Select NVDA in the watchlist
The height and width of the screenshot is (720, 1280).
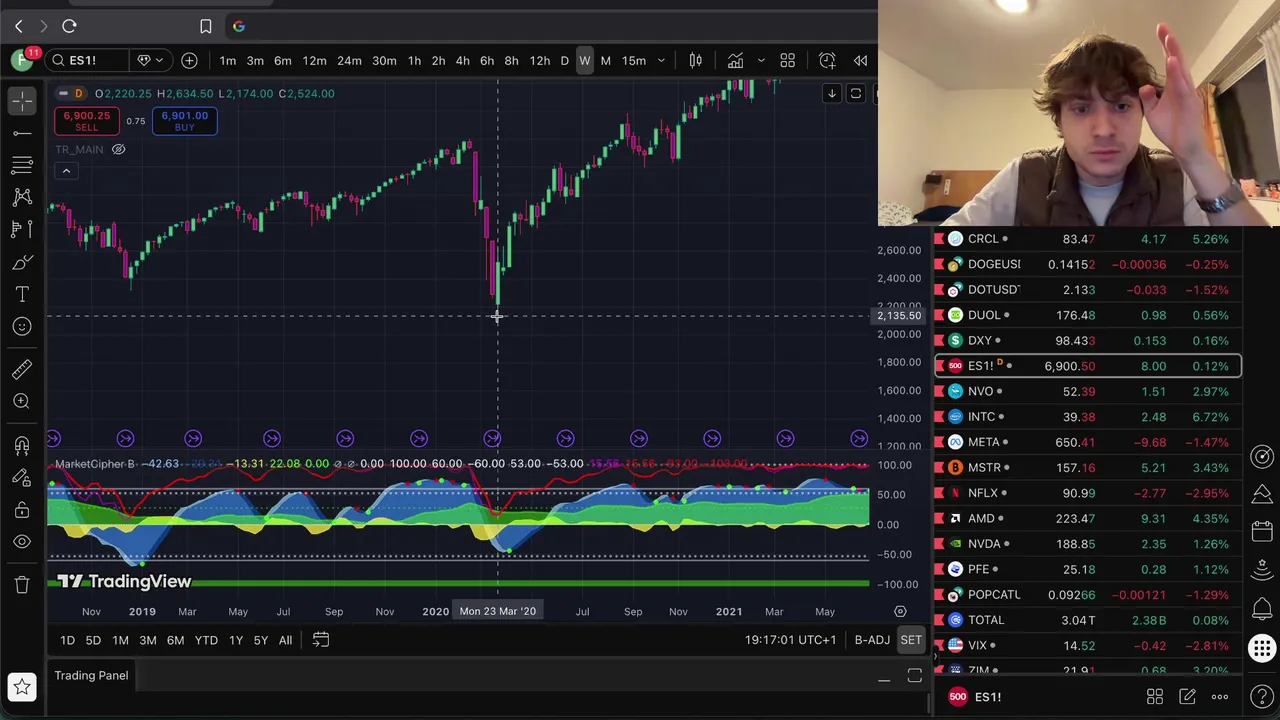[1088, 544]
